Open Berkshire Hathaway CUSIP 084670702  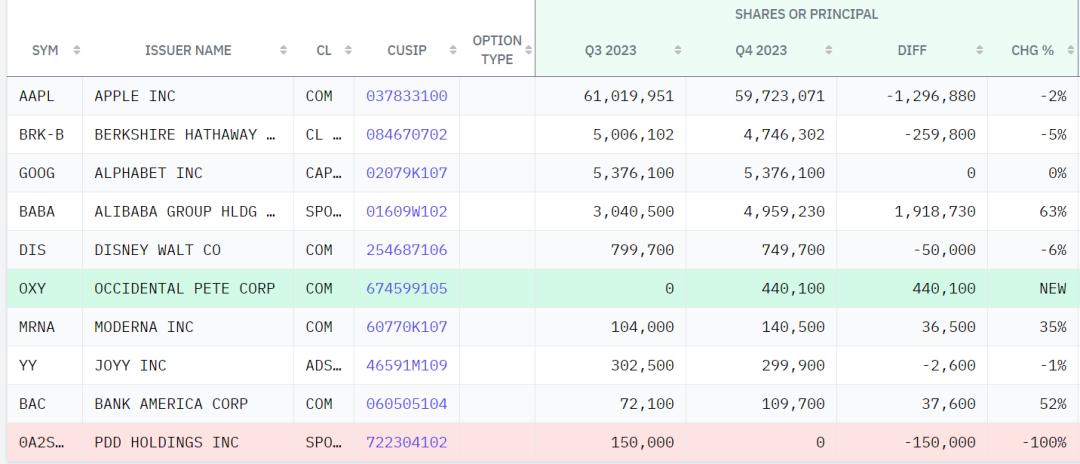[x=406, y=135]
